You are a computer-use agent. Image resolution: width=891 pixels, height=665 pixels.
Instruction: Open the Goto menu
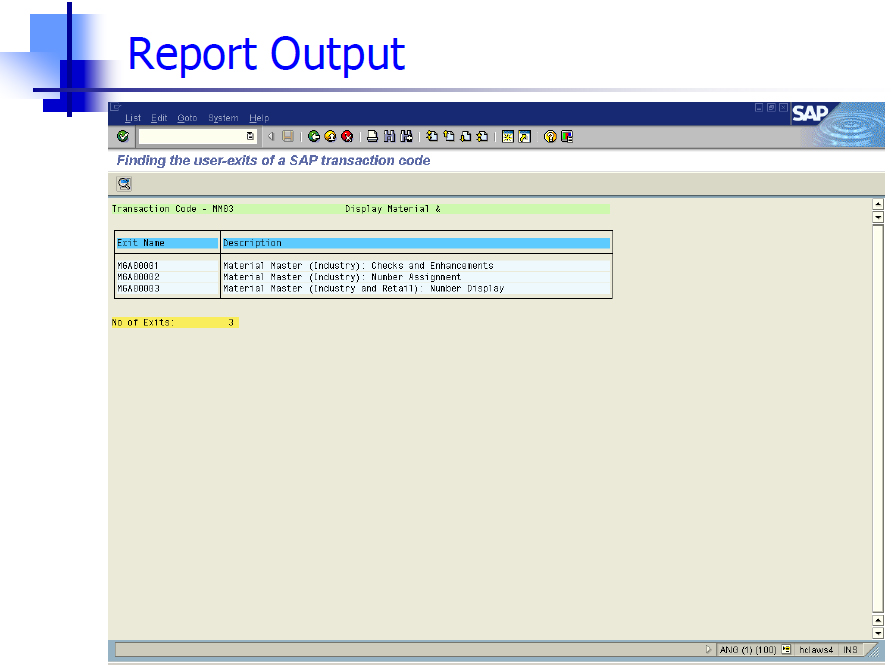coord(187,118)
